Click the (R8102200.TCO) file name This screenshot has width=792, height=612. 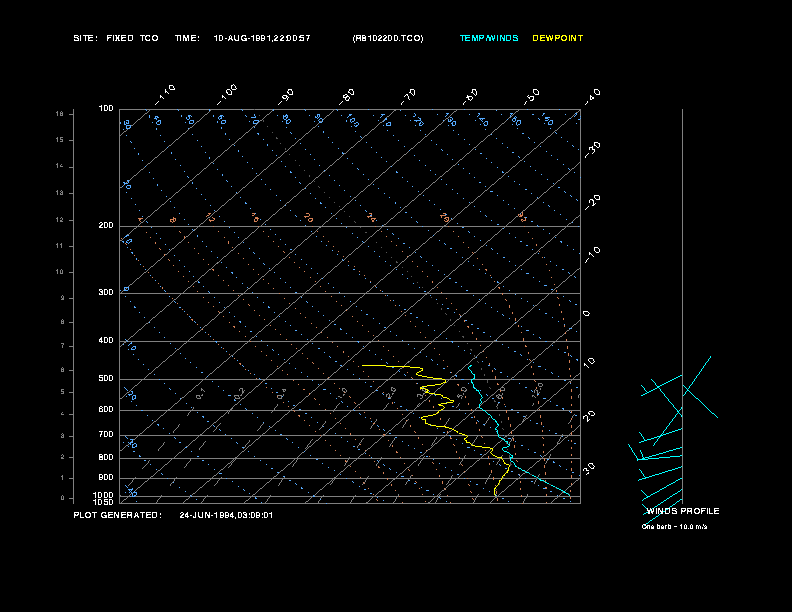pyautogui.click(x=388, y=38)
